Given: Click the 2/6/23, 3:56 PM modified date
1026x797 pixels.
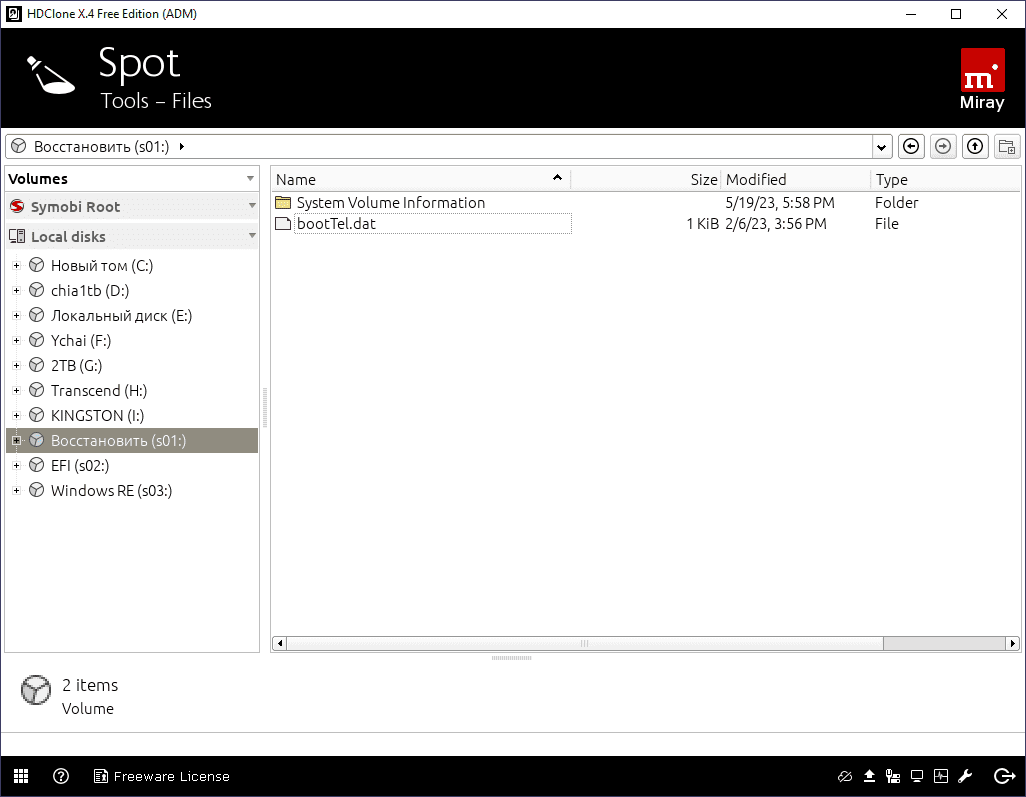Looking at the screenshot, I should [775, 224].
